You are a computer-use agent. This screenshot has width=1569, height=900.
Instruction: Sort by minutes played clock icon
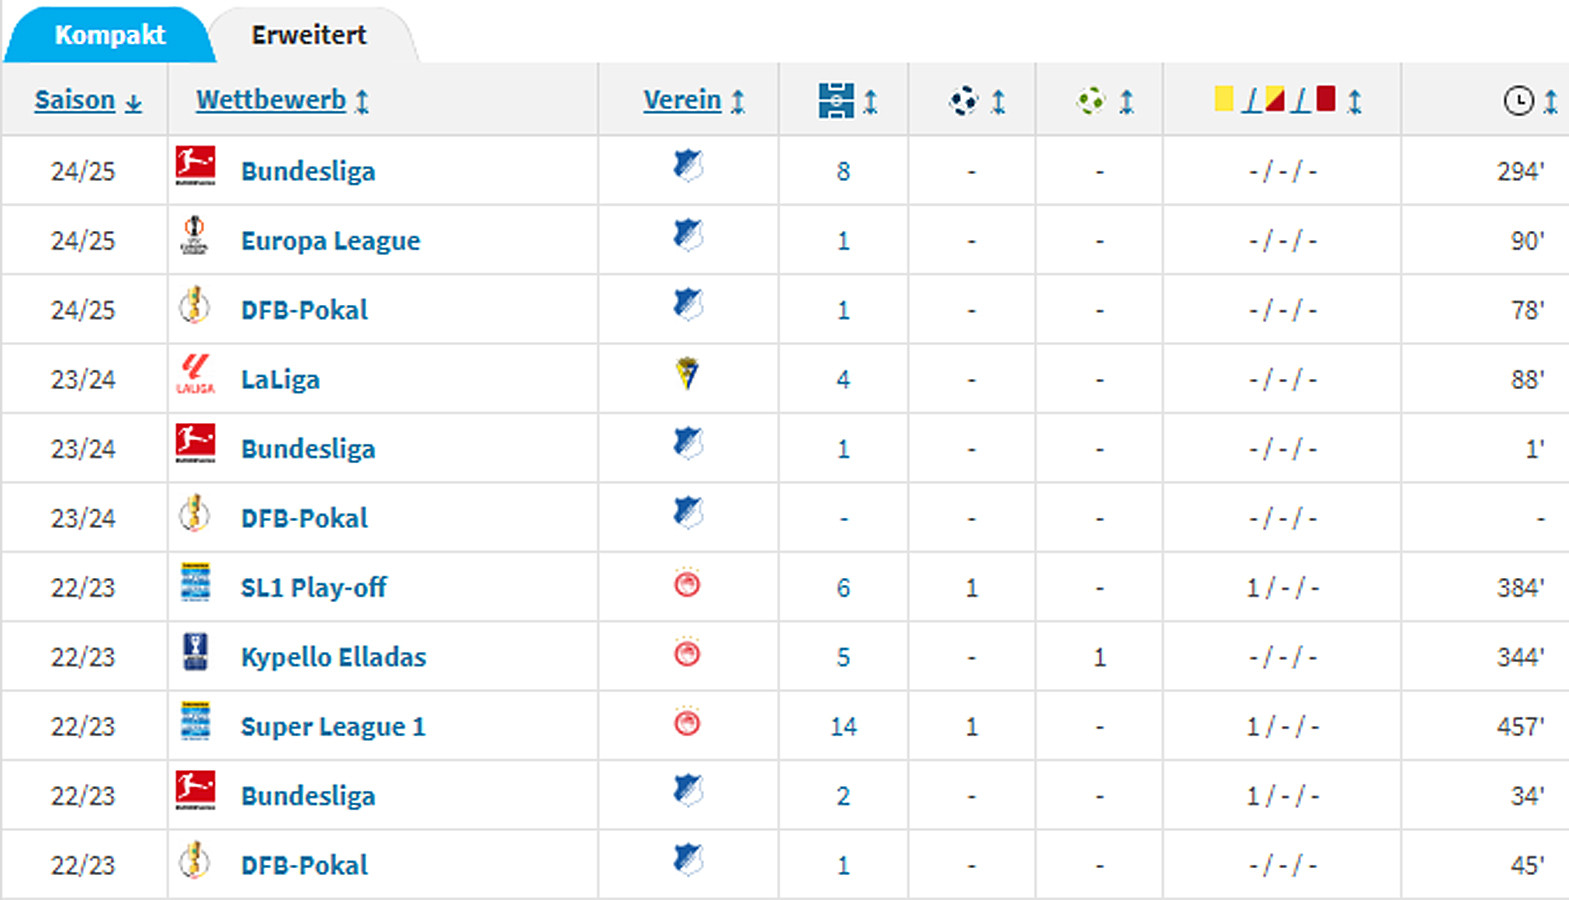[1518, 101]
